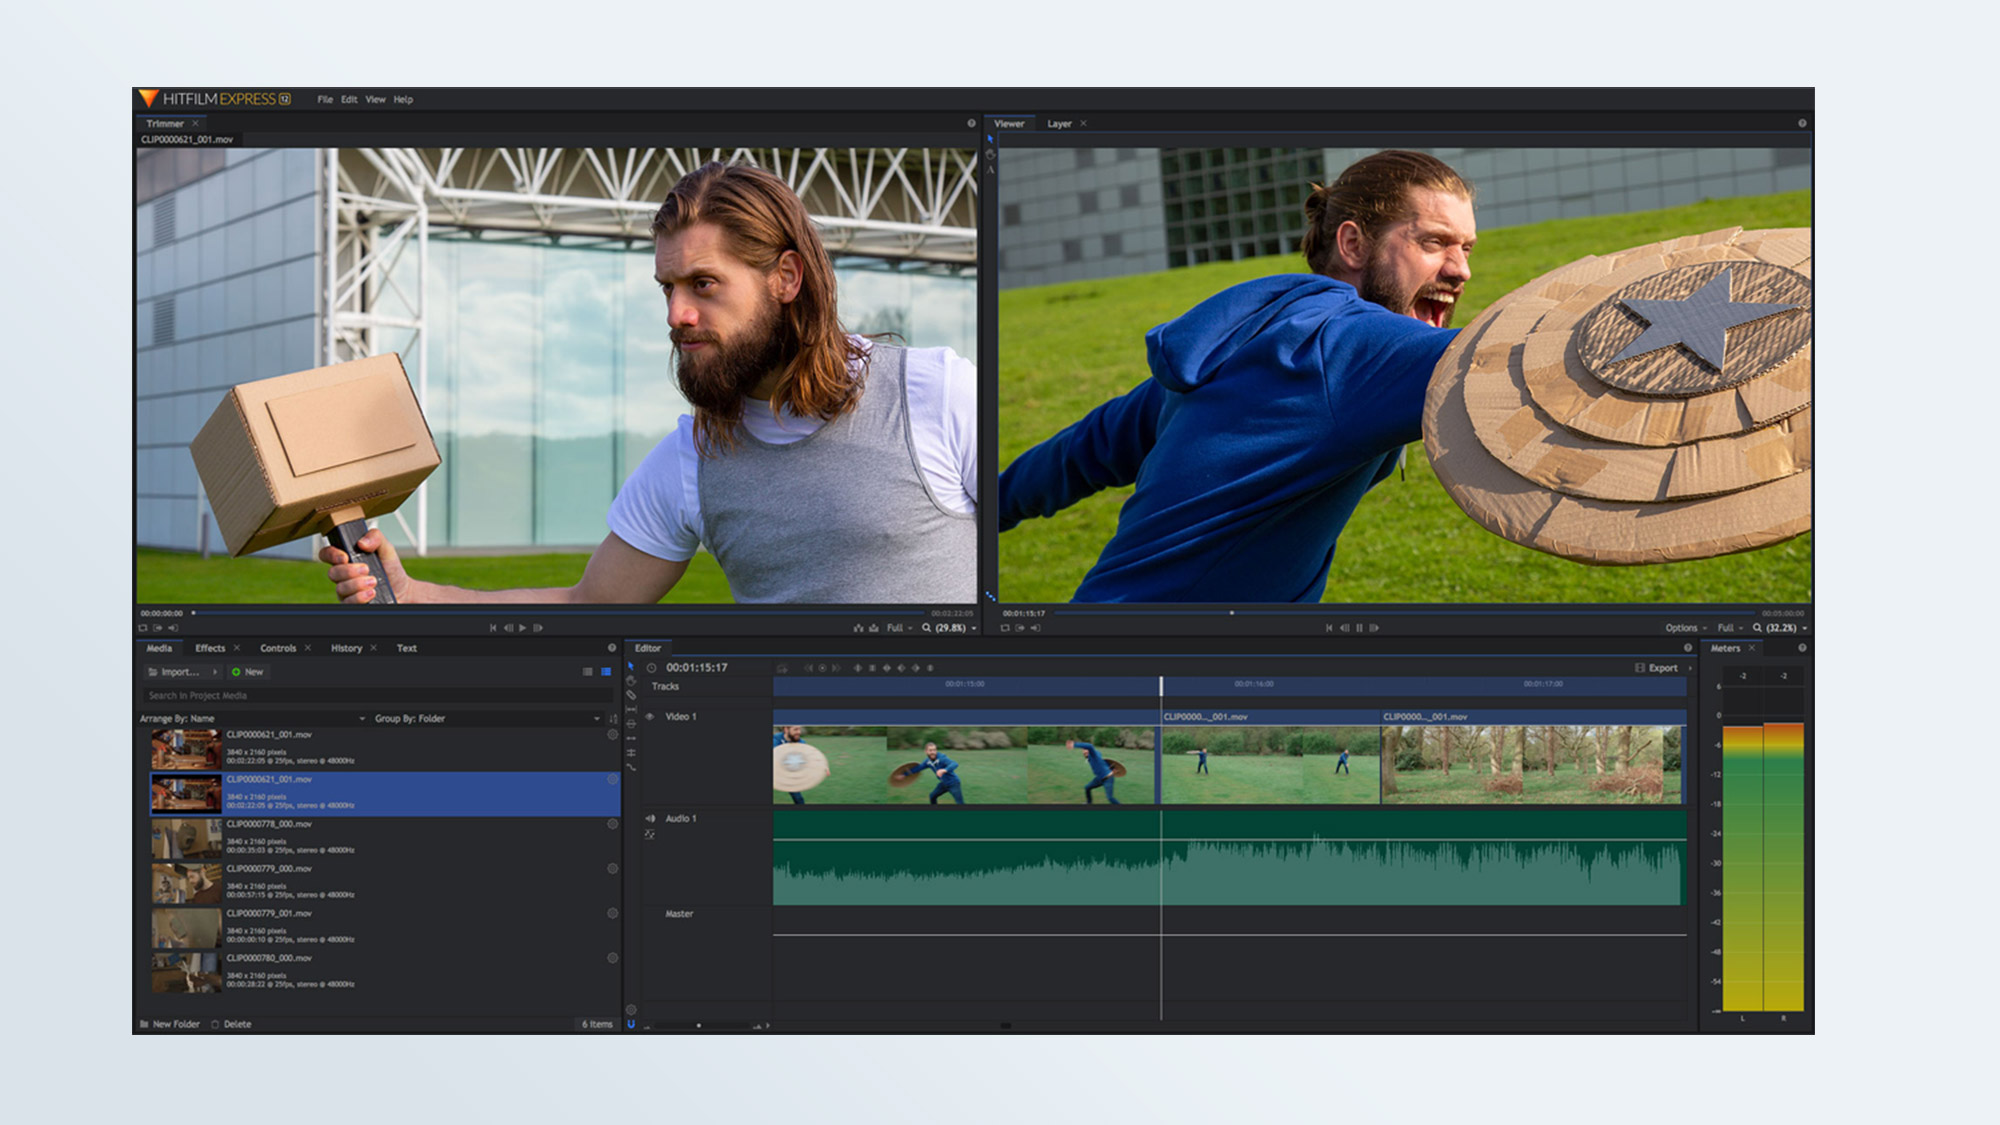This screenshot has width=2000, height=1125.
Task: Expand the Export arrow in Editor
Action: coord(1690,668)
